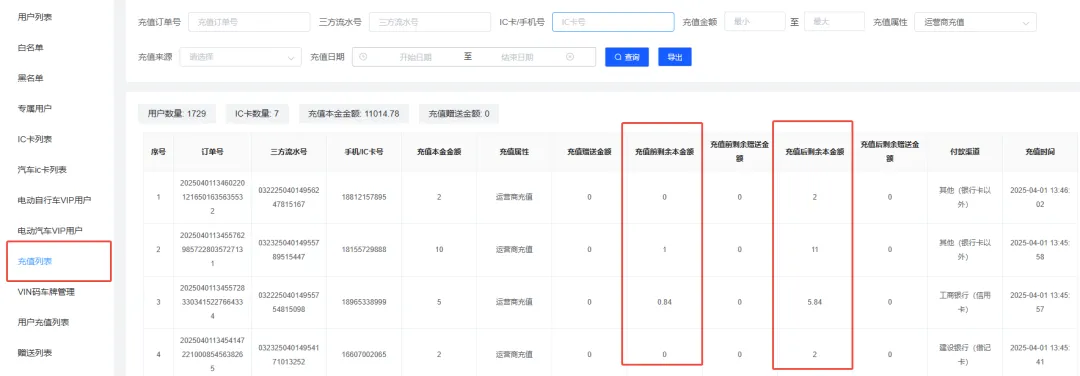Screen dimensions: 1080x376
Task: Open 汽车ic卡列表 in the sidebar
Action: tap(41, 169)
